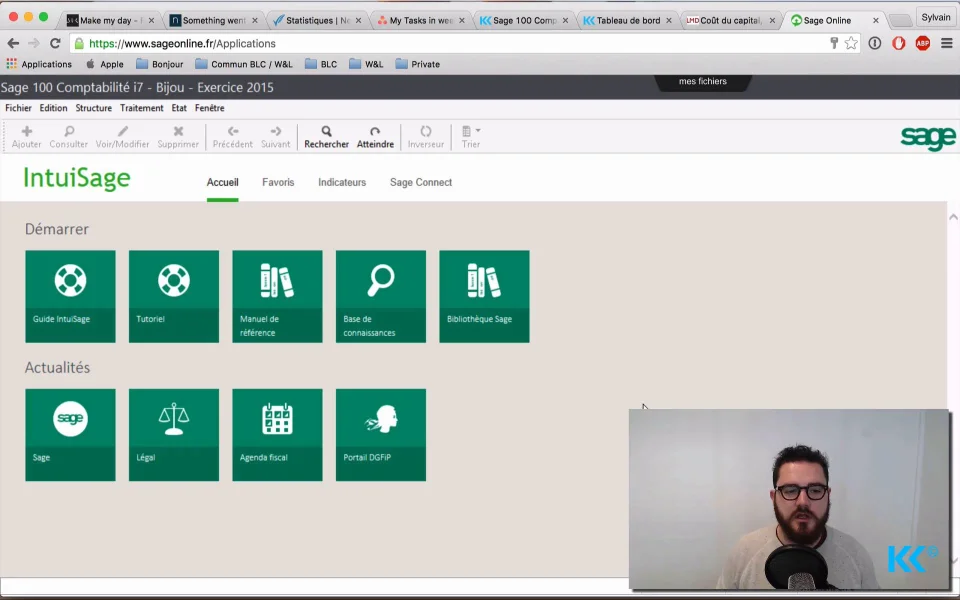The height and width of the screenshot is (600, 960).
Task: Select the Accueil tab
Action: click(222, 182)
